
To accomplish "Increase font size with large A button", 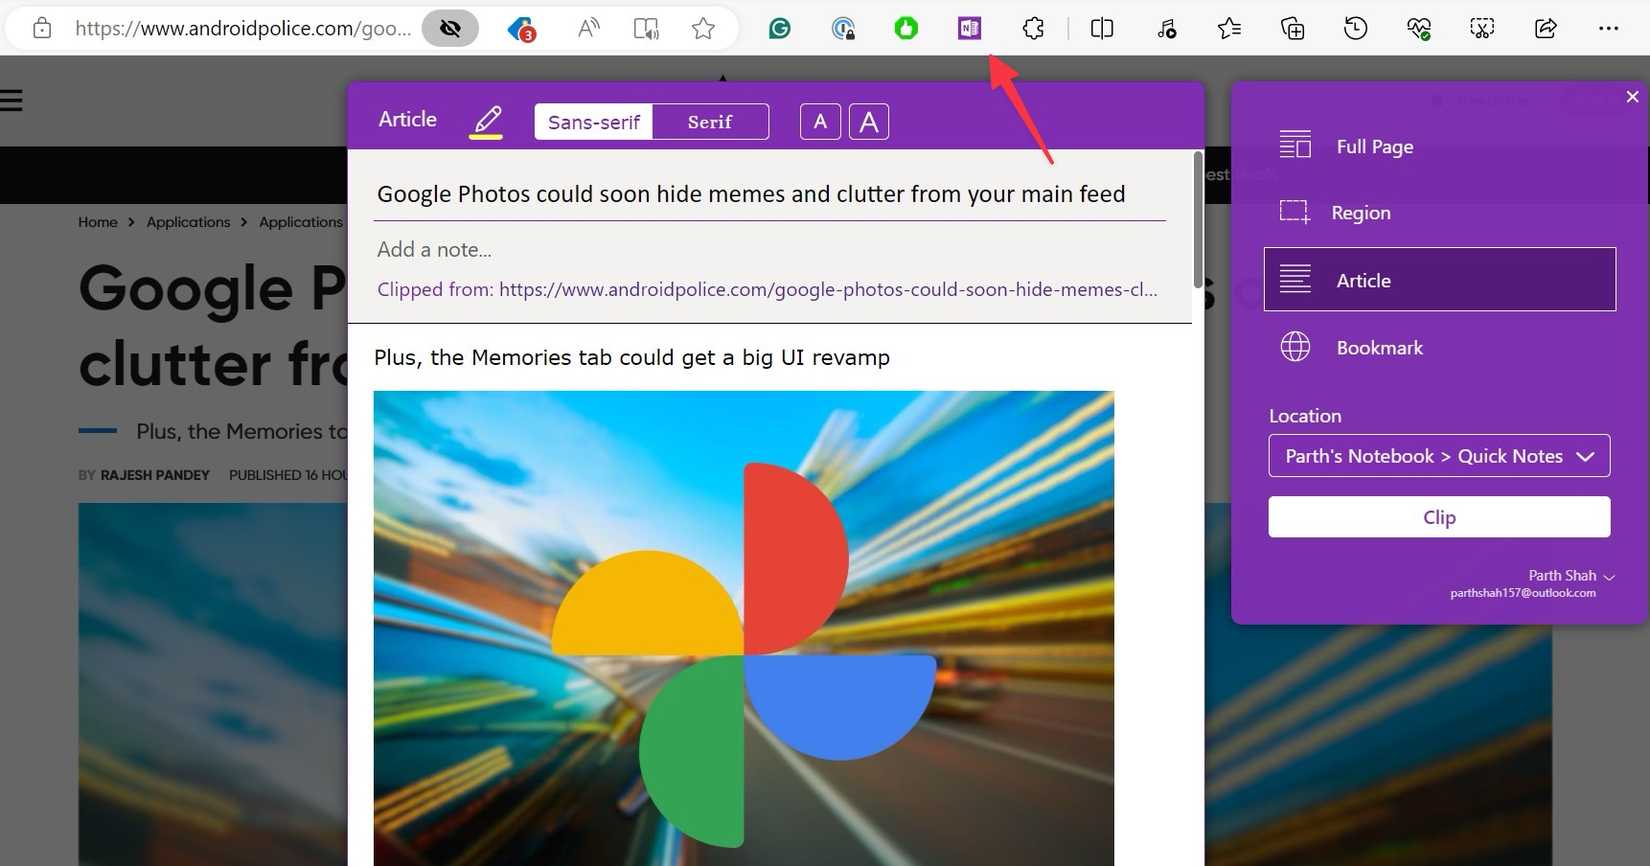I will click(x=869, y=122).
